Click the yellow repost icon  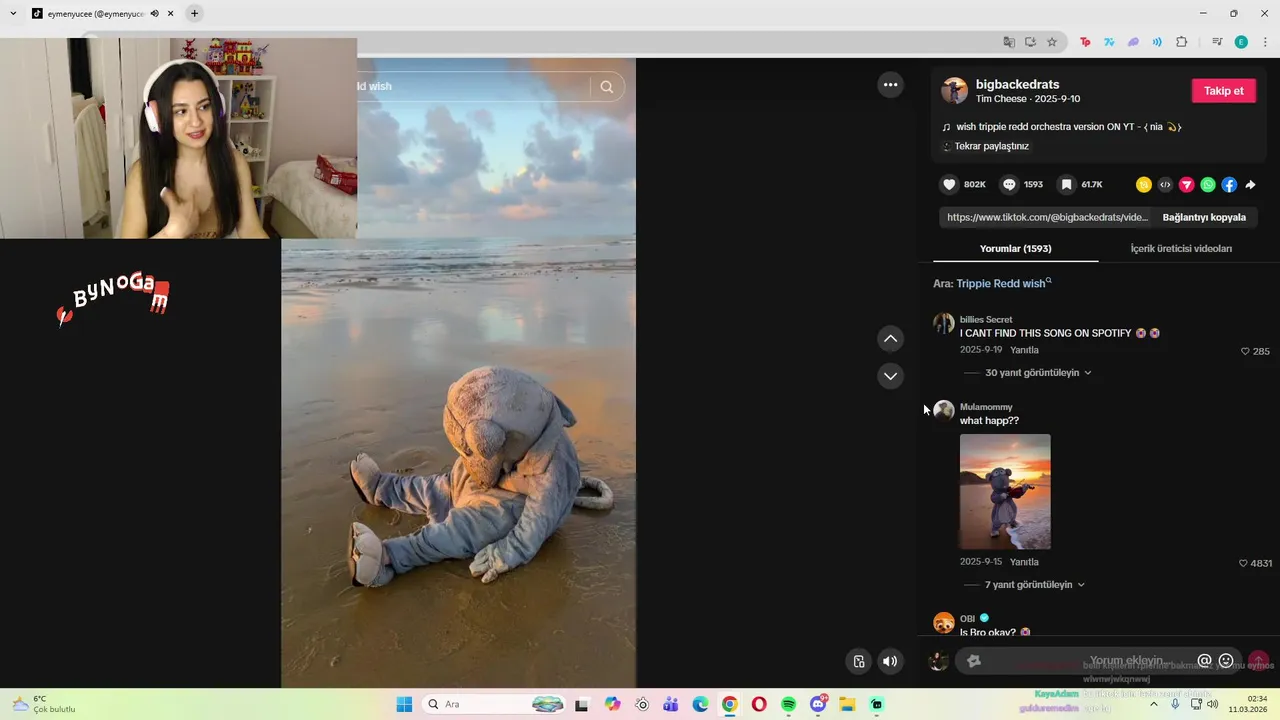1144,185
